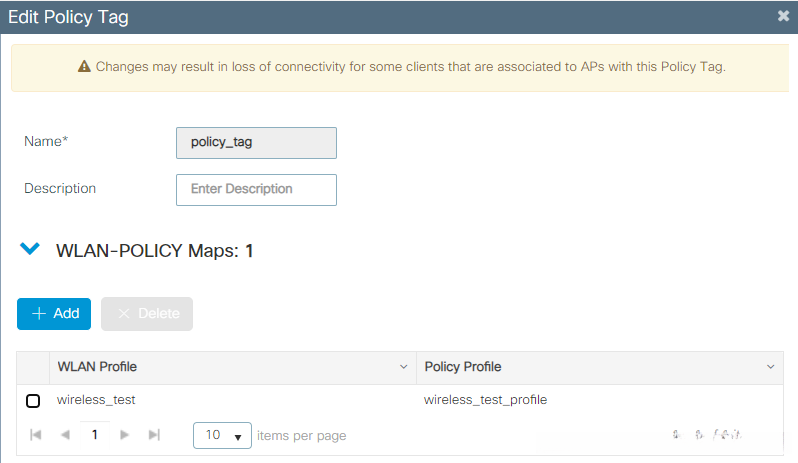798x463 pixels.
Task: Tick the wireless_test row checkbox
Action: pos(33,400)
